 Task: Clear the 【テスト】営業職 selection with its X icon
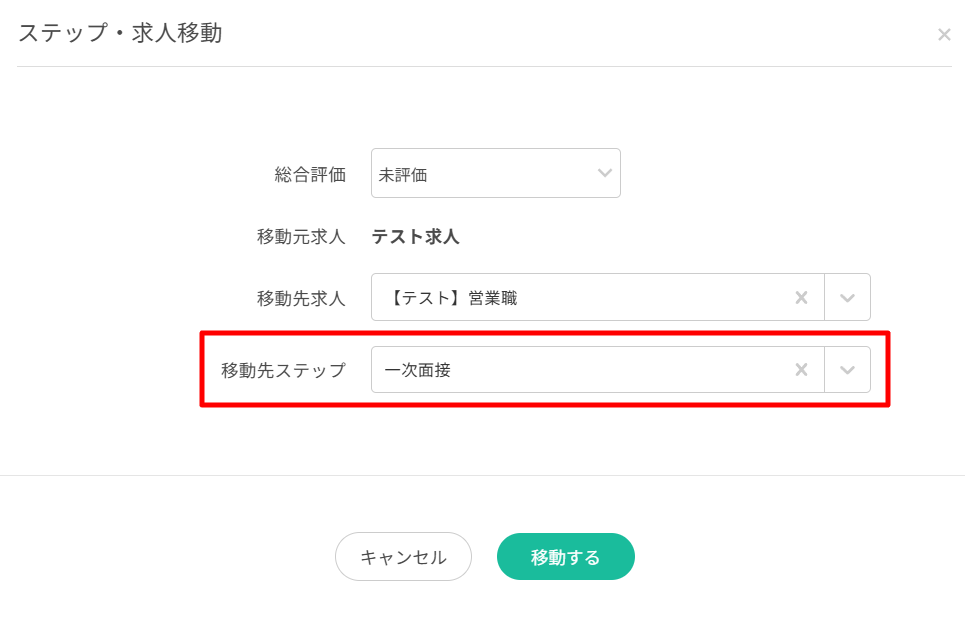pyautogui.click(x=801, y=297)
